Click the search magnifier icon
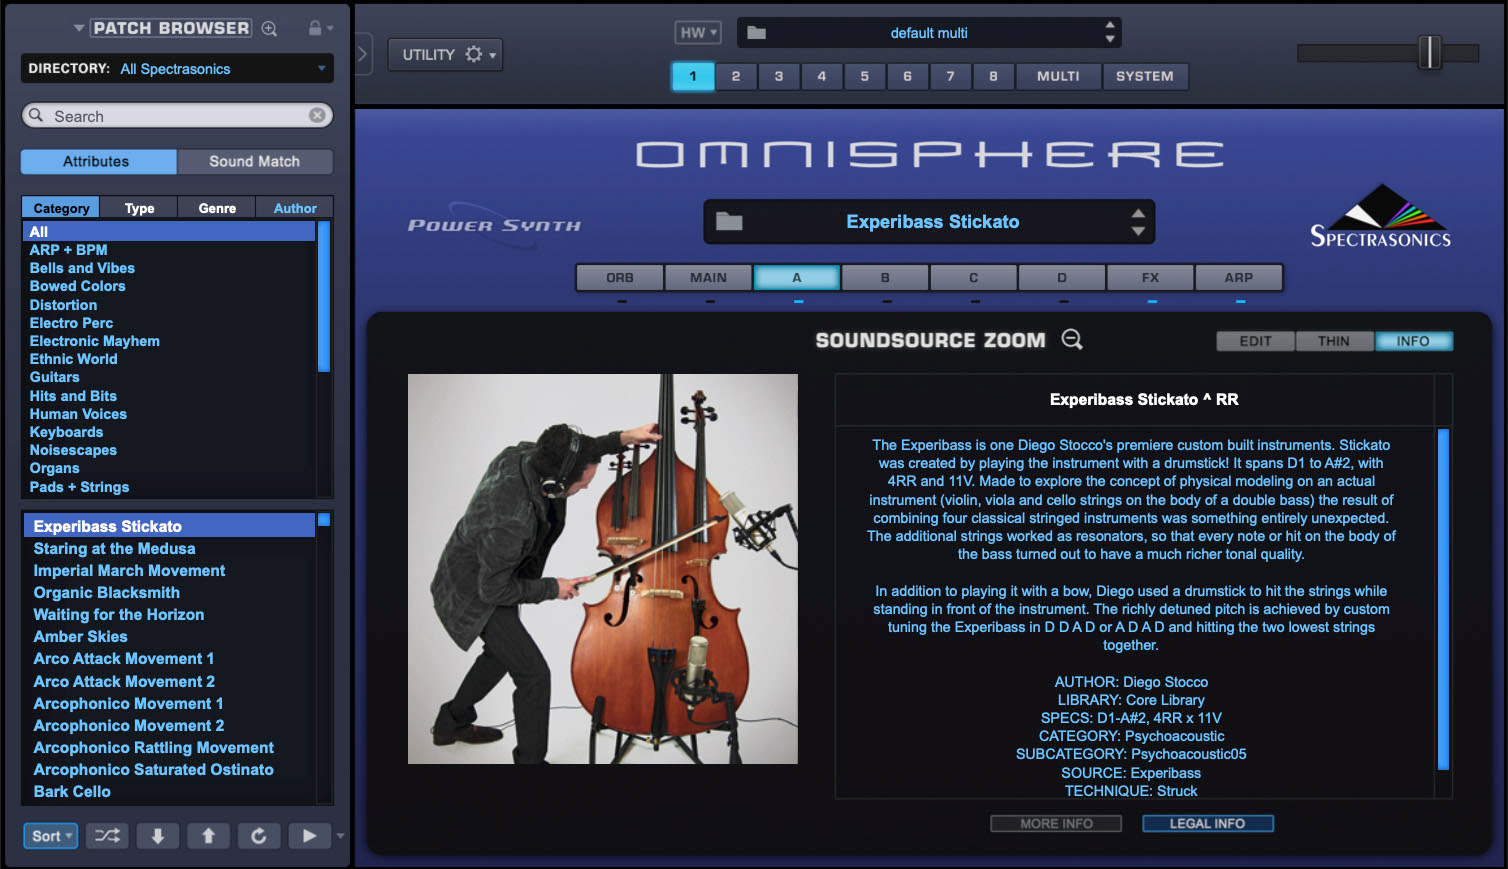This screenshot has width=1508, height=869. 36,115
